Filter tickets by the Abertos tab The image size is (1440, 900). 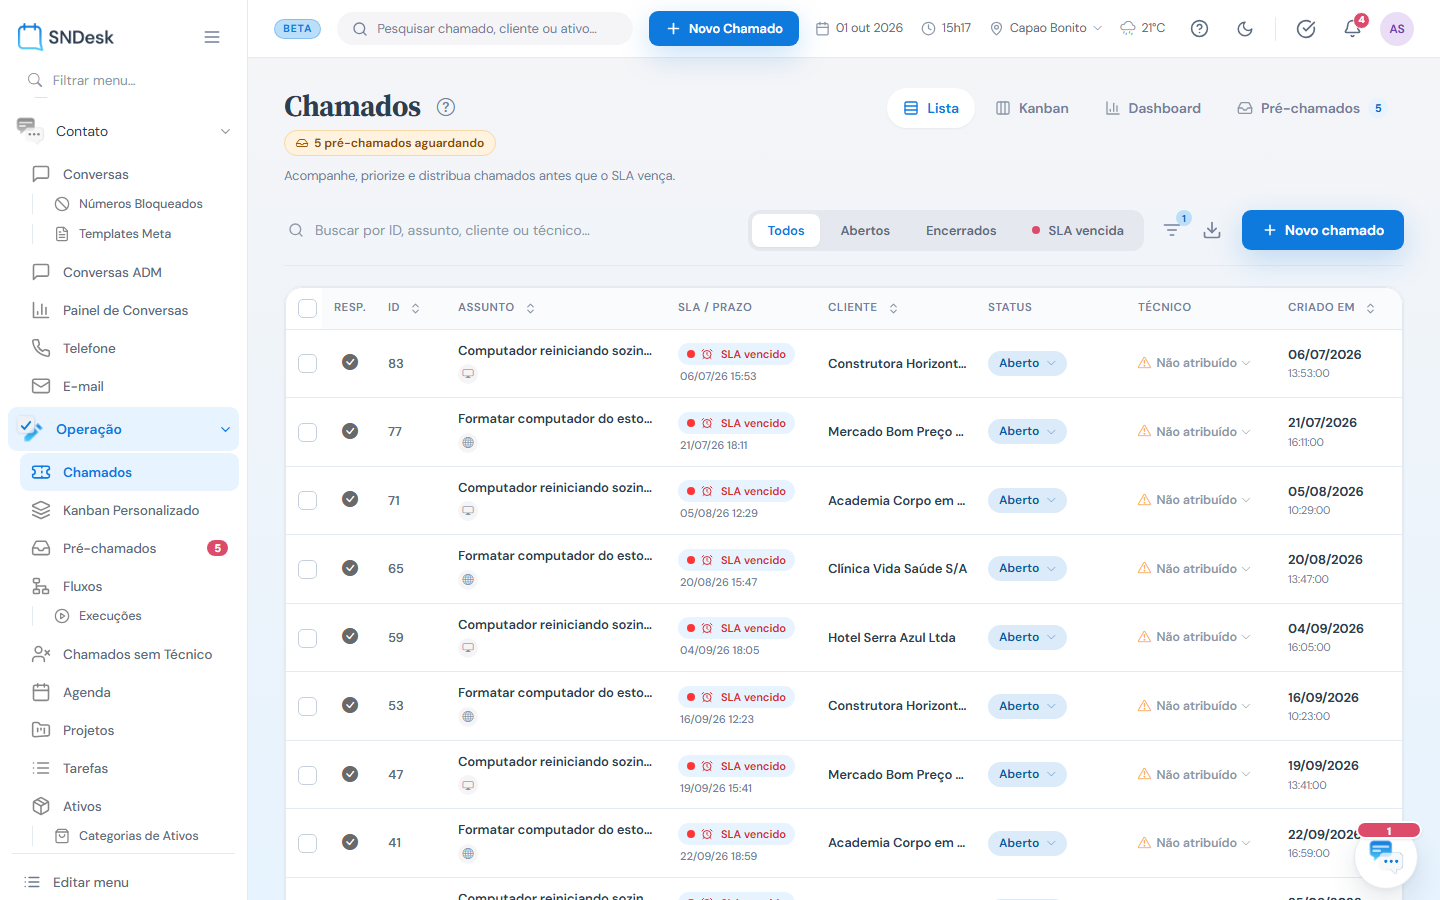[865, 230]
